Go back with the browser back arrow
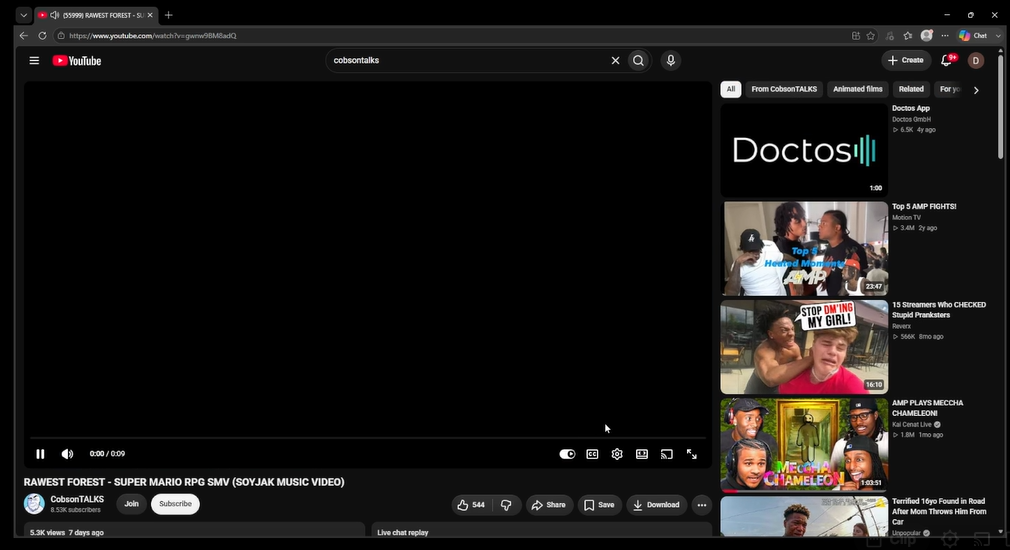The image size is (1010, 550). point(24,36)
